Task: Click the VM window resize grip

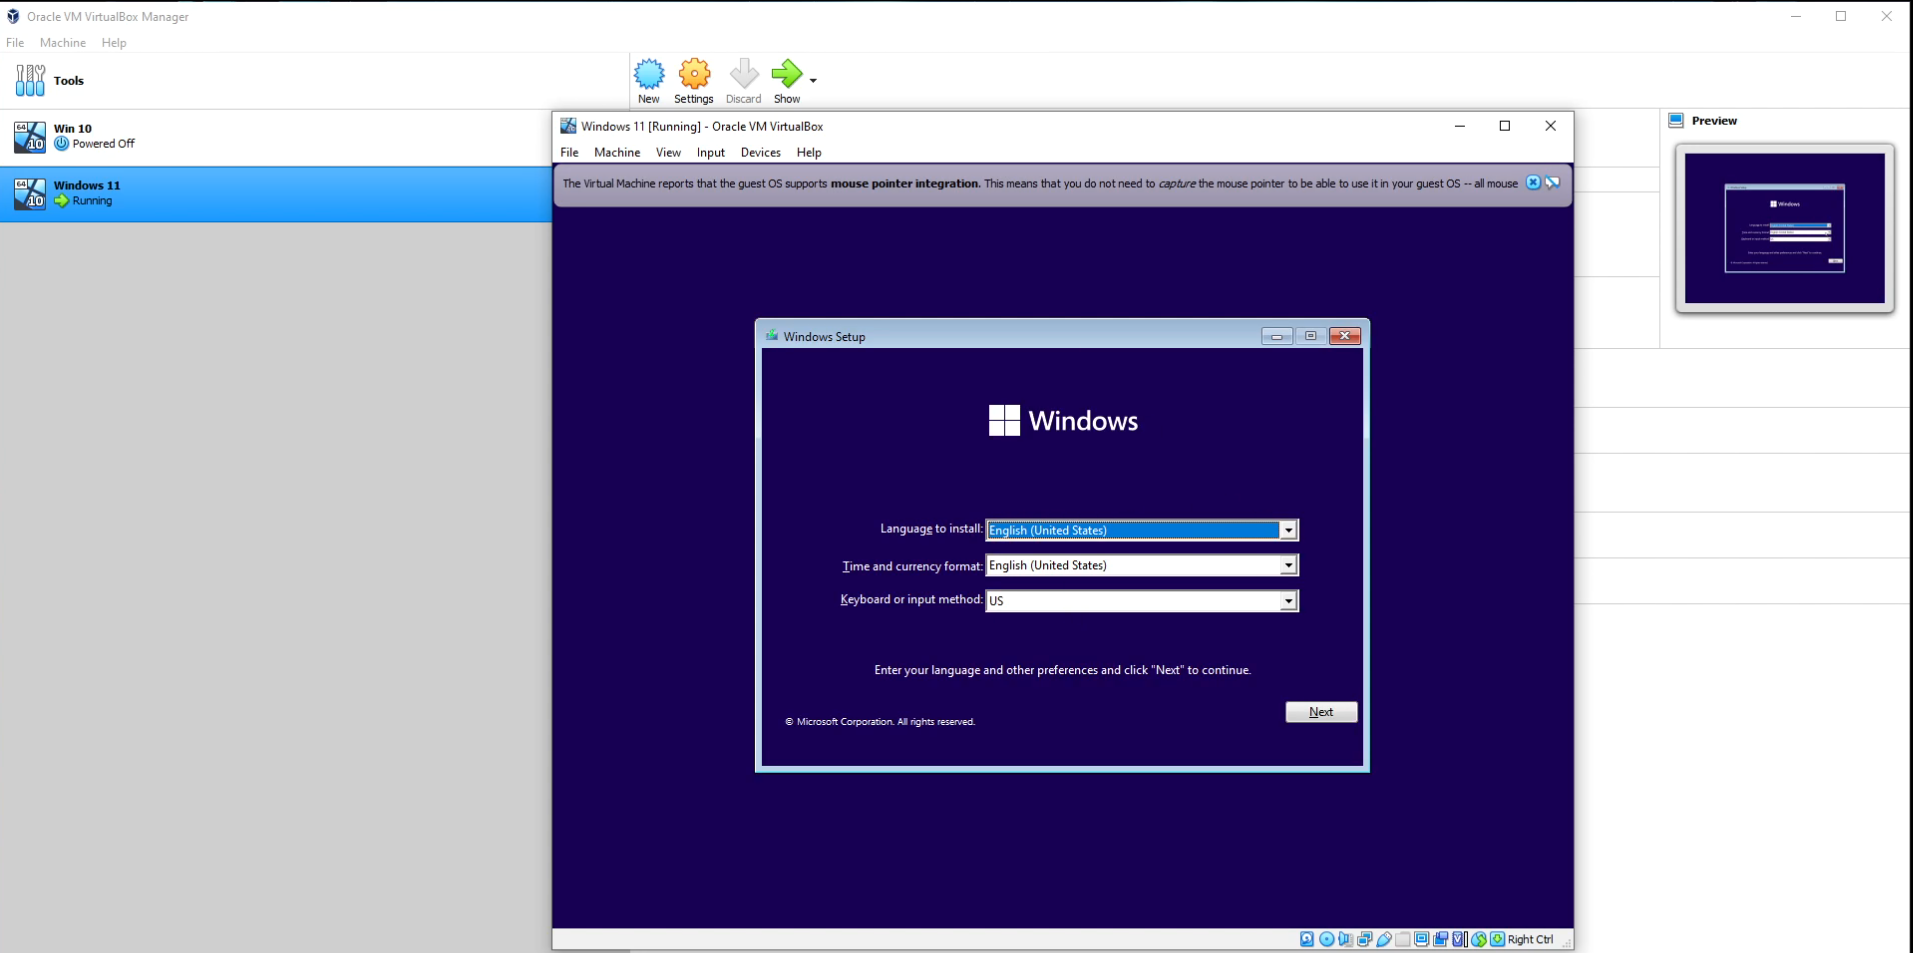Action: 1566,941
